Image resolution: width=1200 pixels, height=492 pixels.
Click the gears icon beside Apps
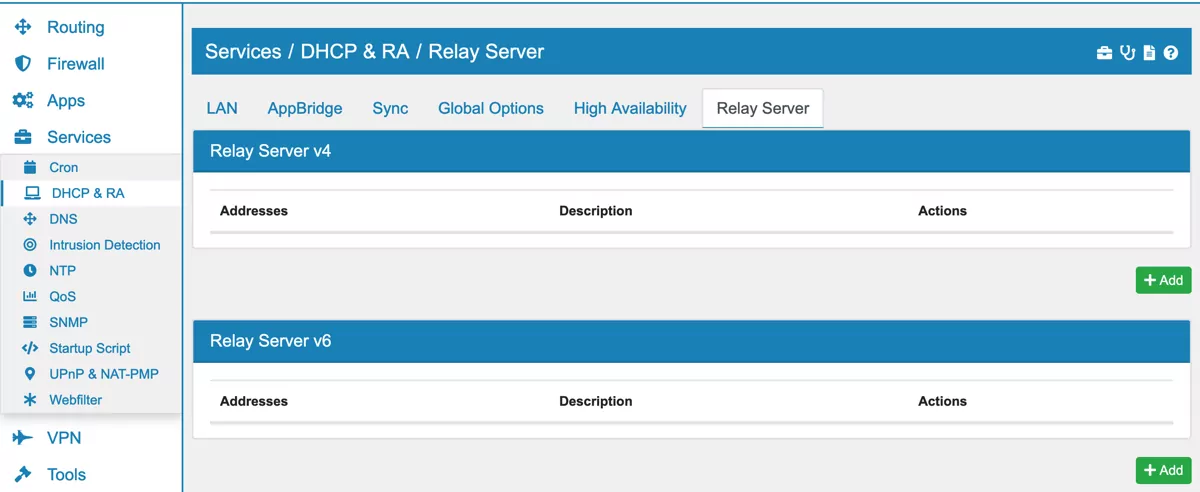coord(23,101)
